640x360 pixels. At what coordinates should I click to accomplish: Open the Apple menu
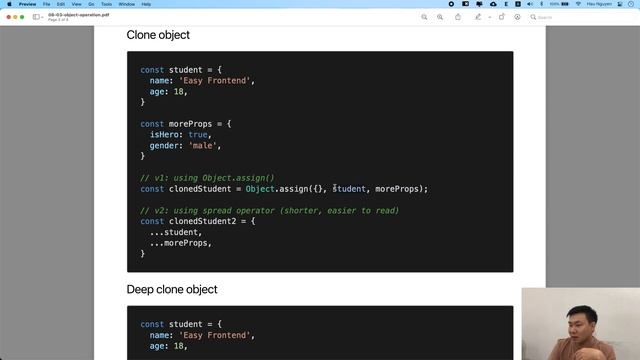tap(9, 4)
